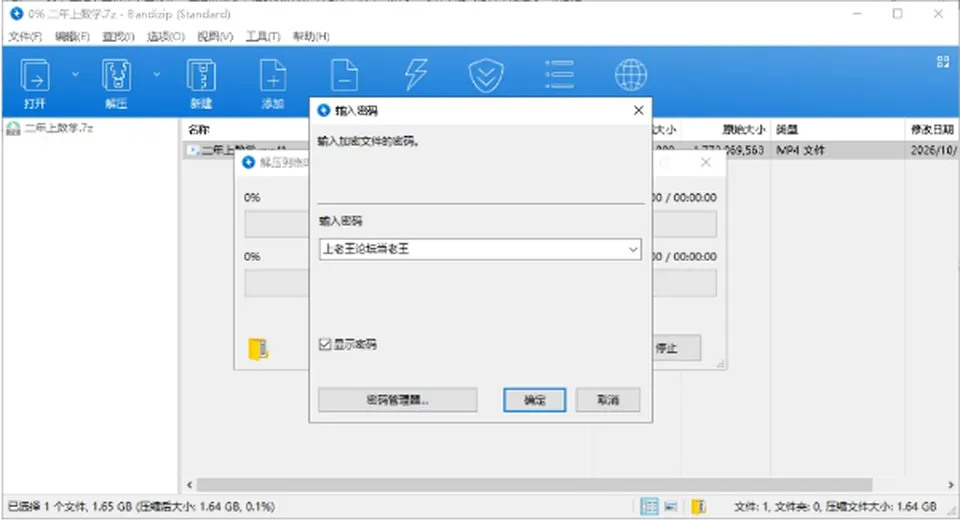Click the grid icon at the toolbar's corner
The width and height of the screenshot is (960, 521).
tap(943, 62)
